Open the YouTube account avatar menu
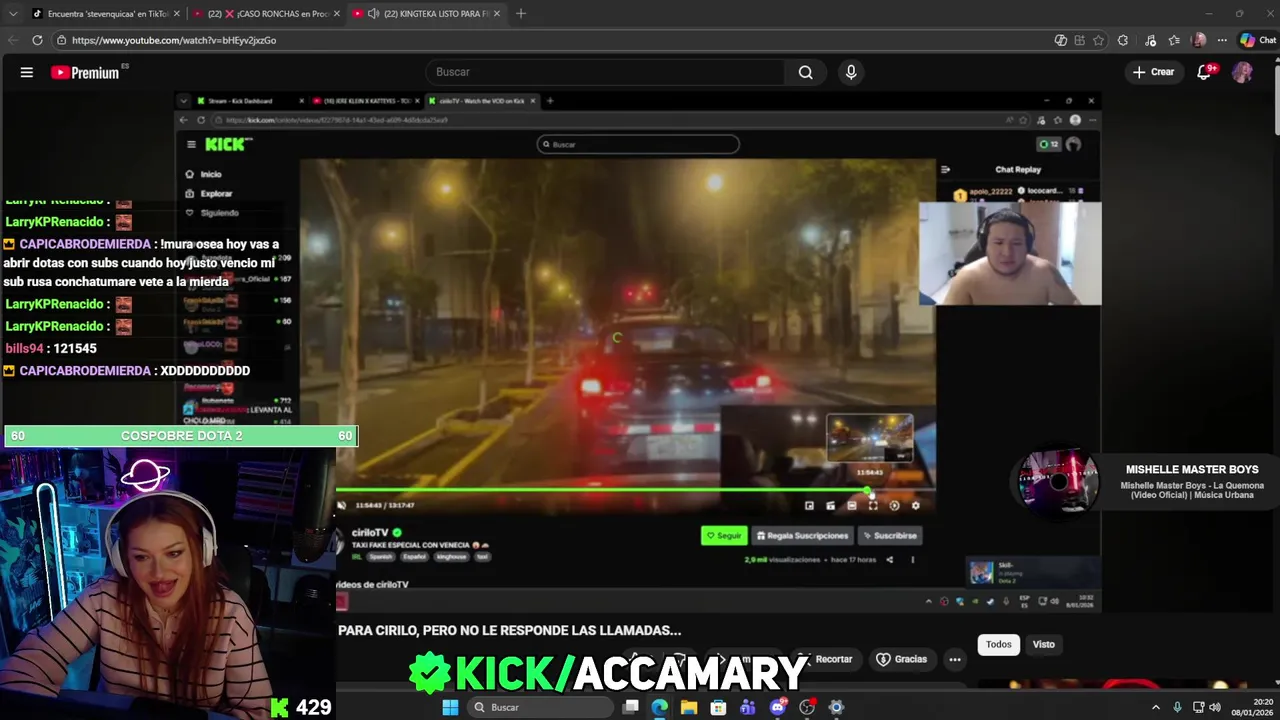The height and width of the screenshot is (720, 1280). coord(1242,72)
